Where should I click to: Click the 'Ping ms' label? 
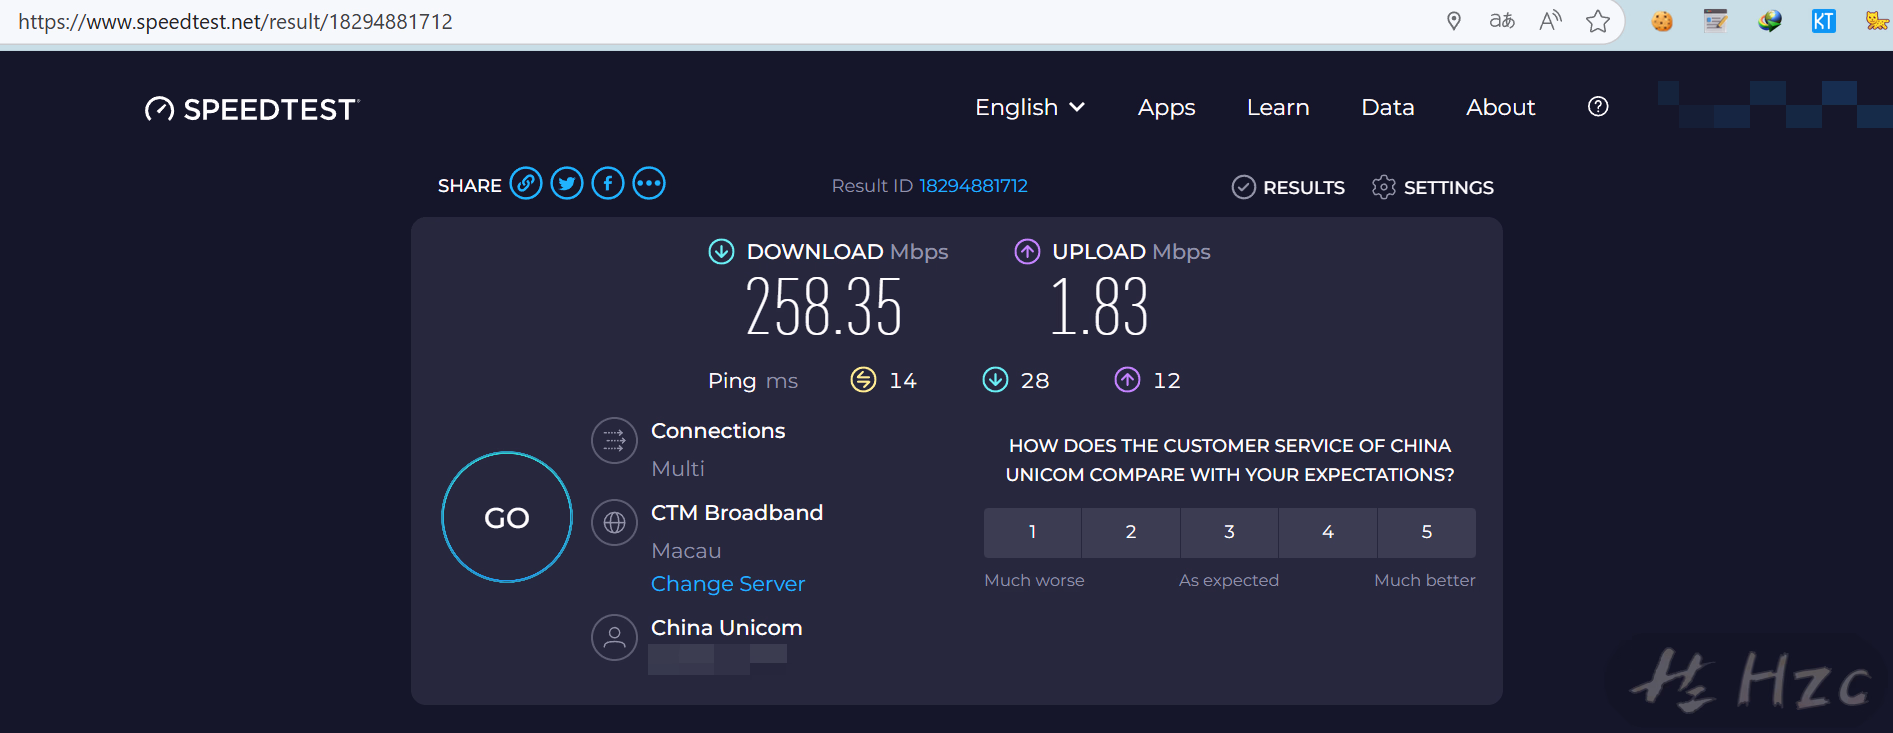click(753, 381)
